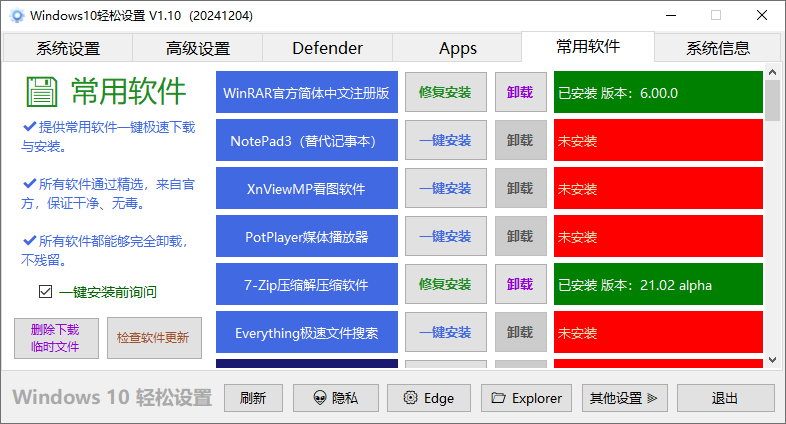Install XnViewMP with 一键安装
The width and height of the screenshot is (786, 424).
(x=446, y=188)
